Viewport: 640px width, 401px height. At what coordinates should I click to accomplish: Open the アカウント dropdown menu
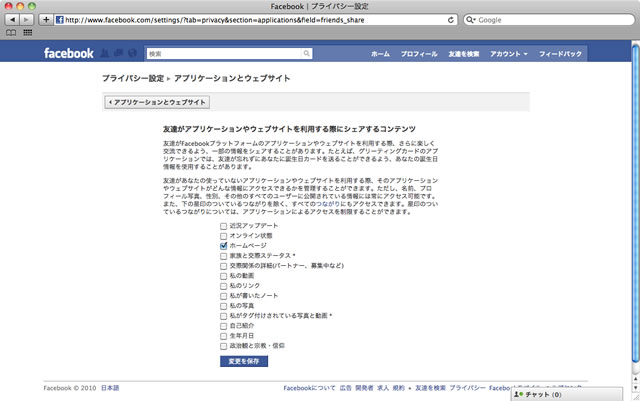(x=509, y=54)
